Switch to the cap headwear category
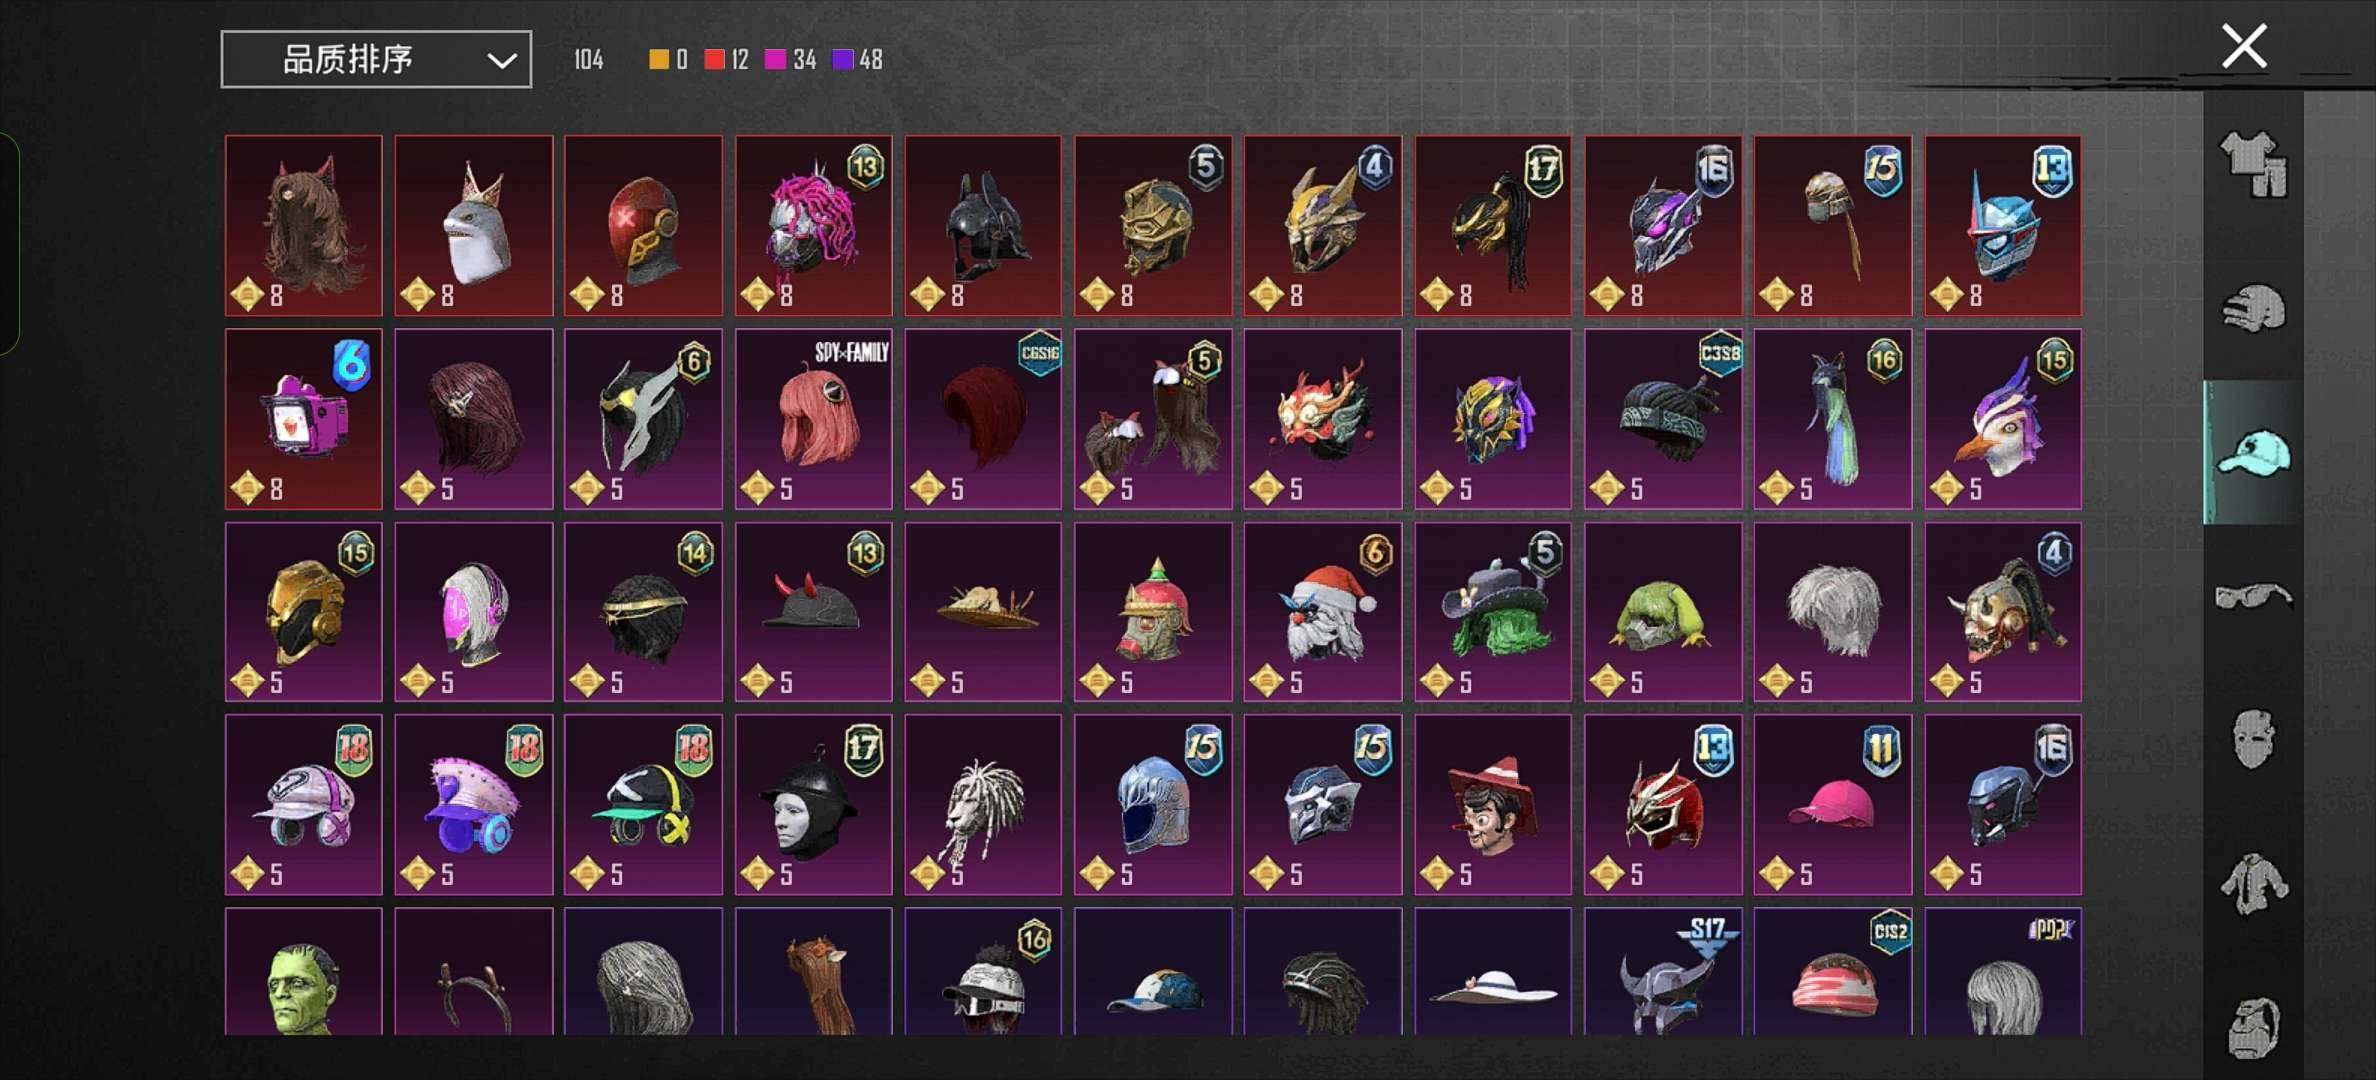Image resolution: width=2376 pixels, height=1080 pixels. 2253,452
